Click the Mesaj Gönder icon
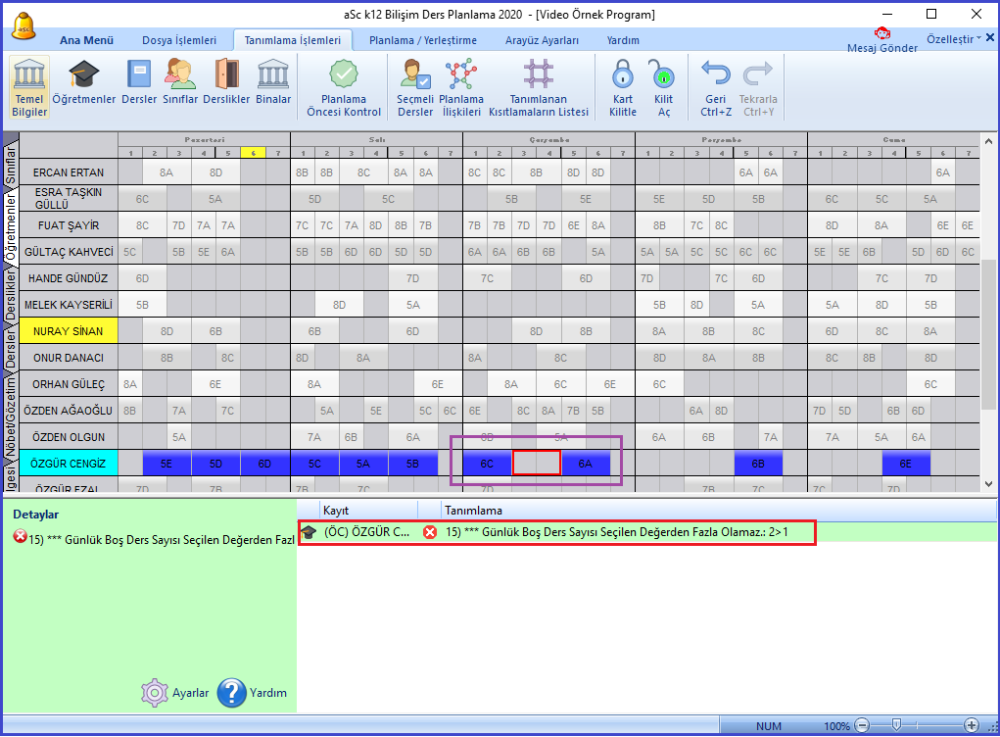Screen dimensions: 1000x737 881,38
